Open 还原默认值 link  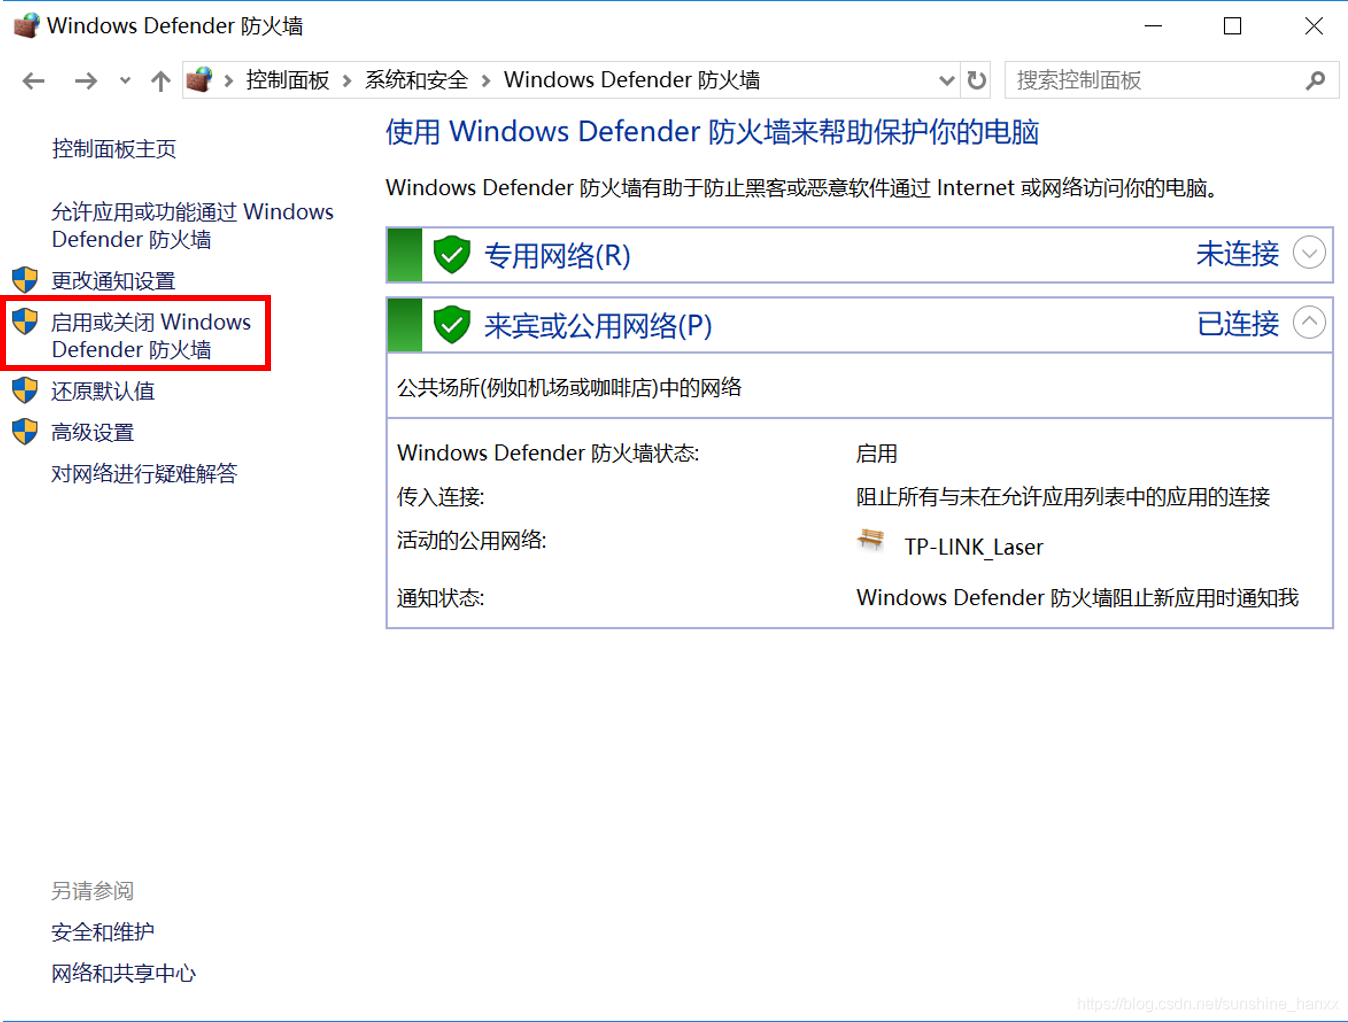pyautogui.click(x=104, y=391)
